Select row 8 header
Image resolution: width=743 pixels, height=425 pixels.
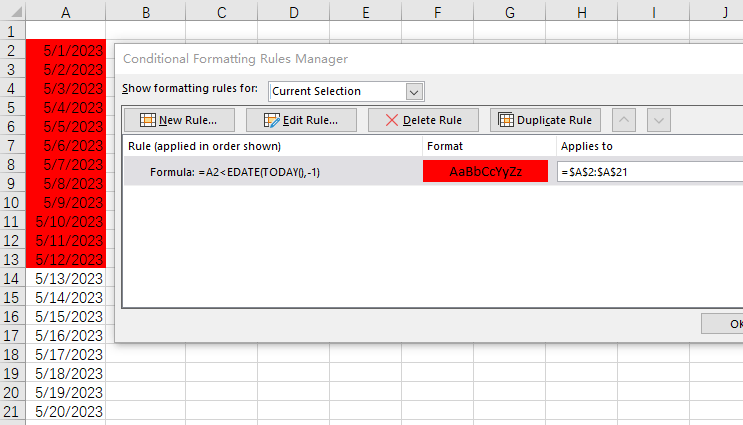(x=13, y=164)
